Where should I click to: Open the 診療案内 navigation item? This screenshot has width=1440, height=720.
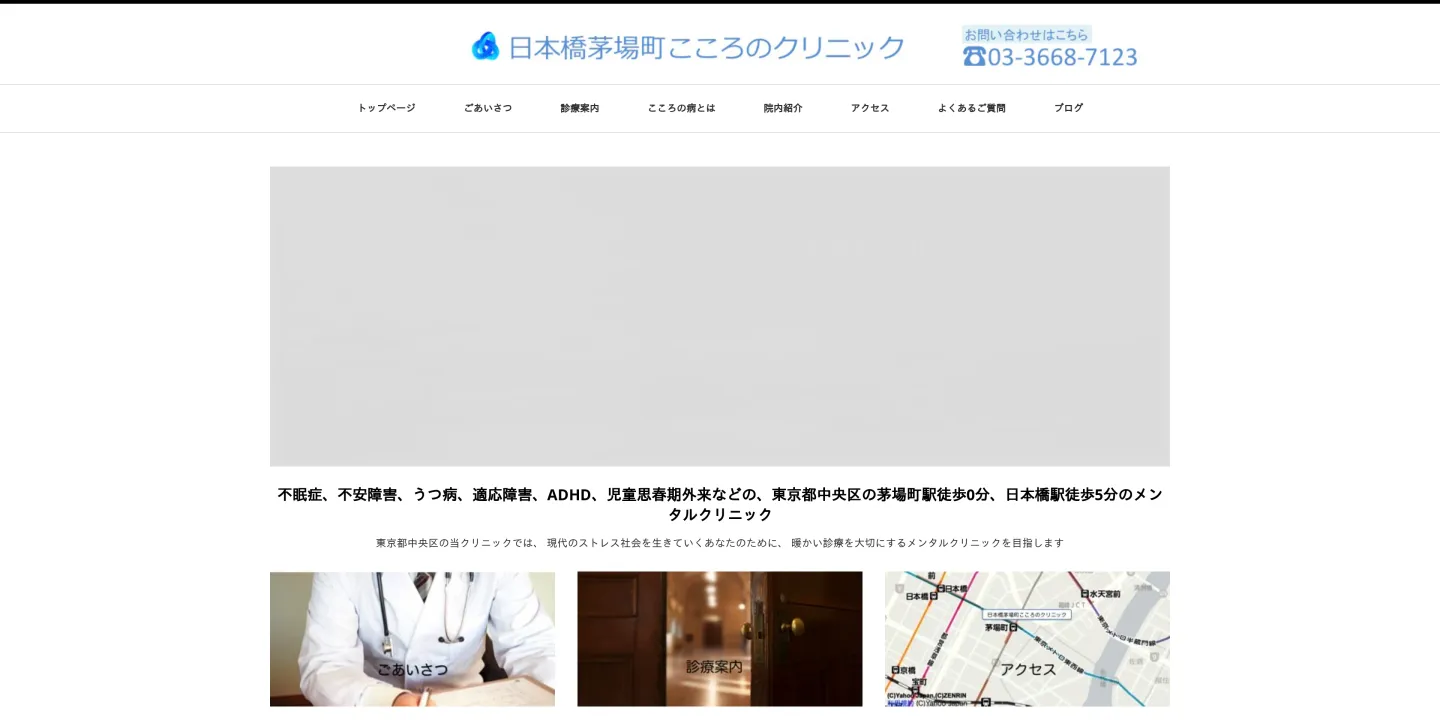580,108
